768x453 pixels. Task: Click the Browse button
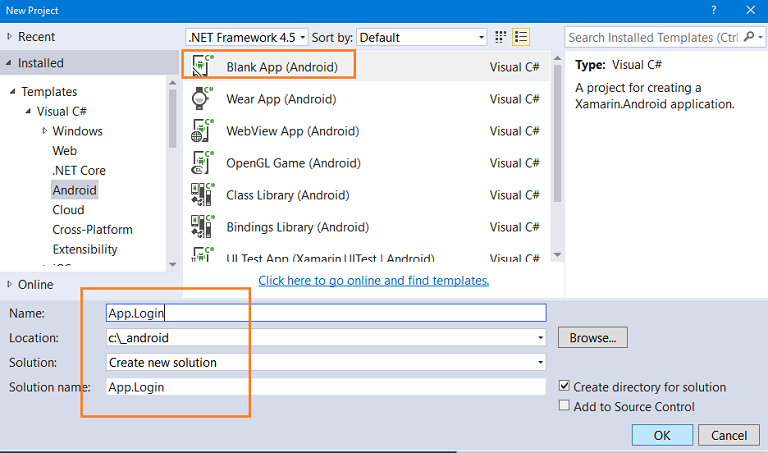[592, 338]
